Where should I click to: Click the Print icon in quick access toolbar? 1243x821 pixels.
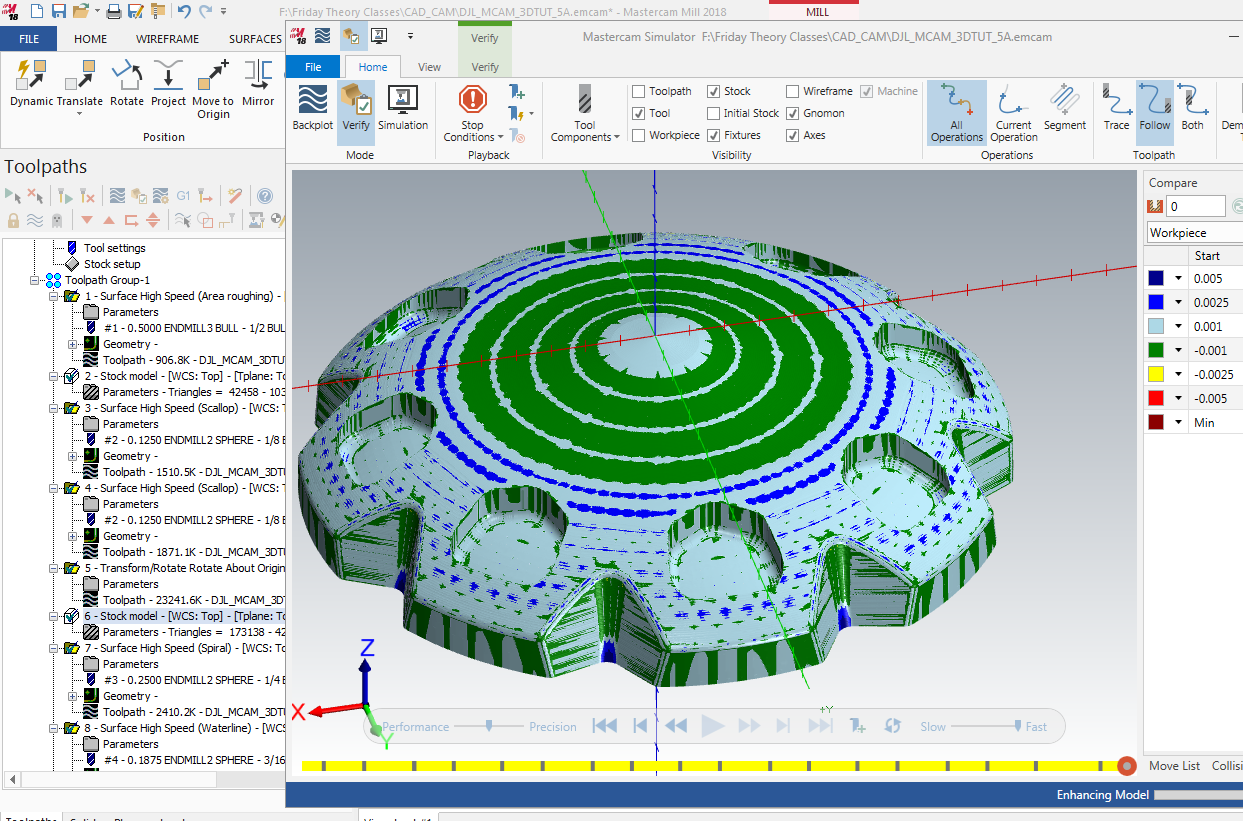click(114, 12)
